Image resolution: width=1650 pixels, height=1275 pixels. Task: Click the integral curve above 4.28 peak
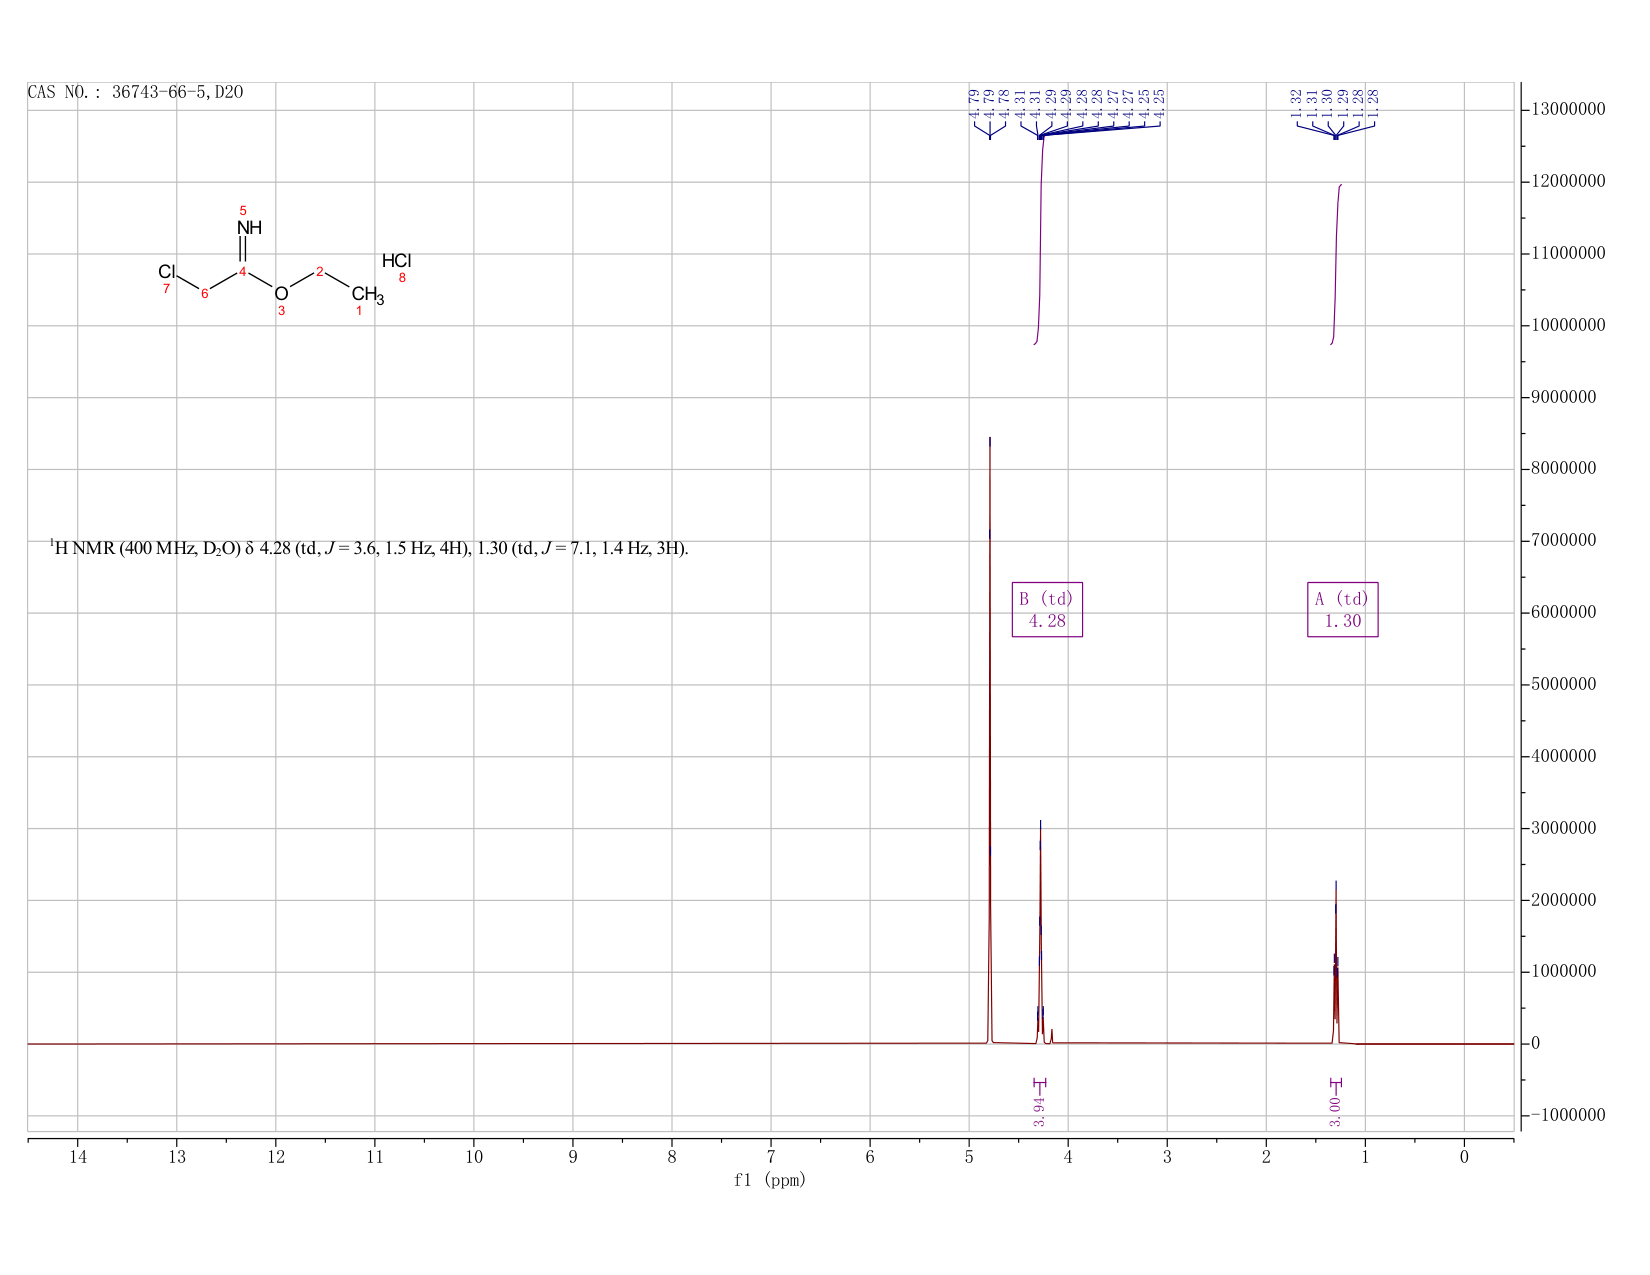coord(1041,240)
